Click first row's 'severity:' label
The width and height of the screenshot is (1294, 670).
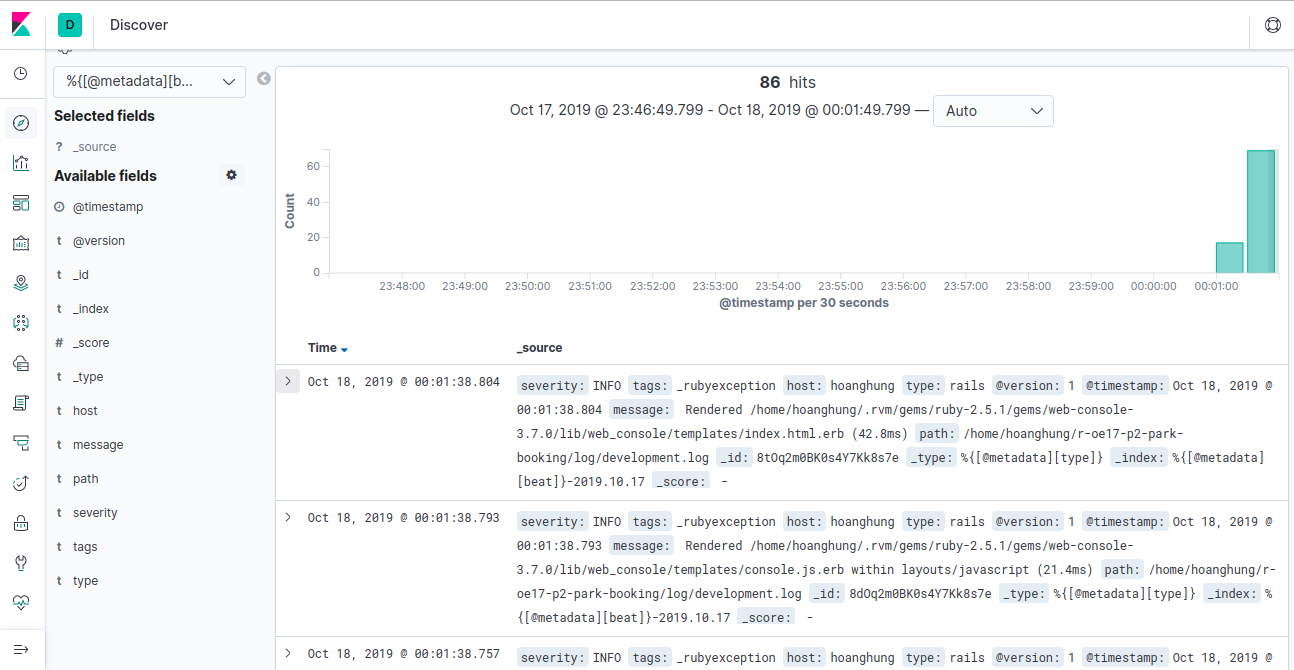point(552,385)
